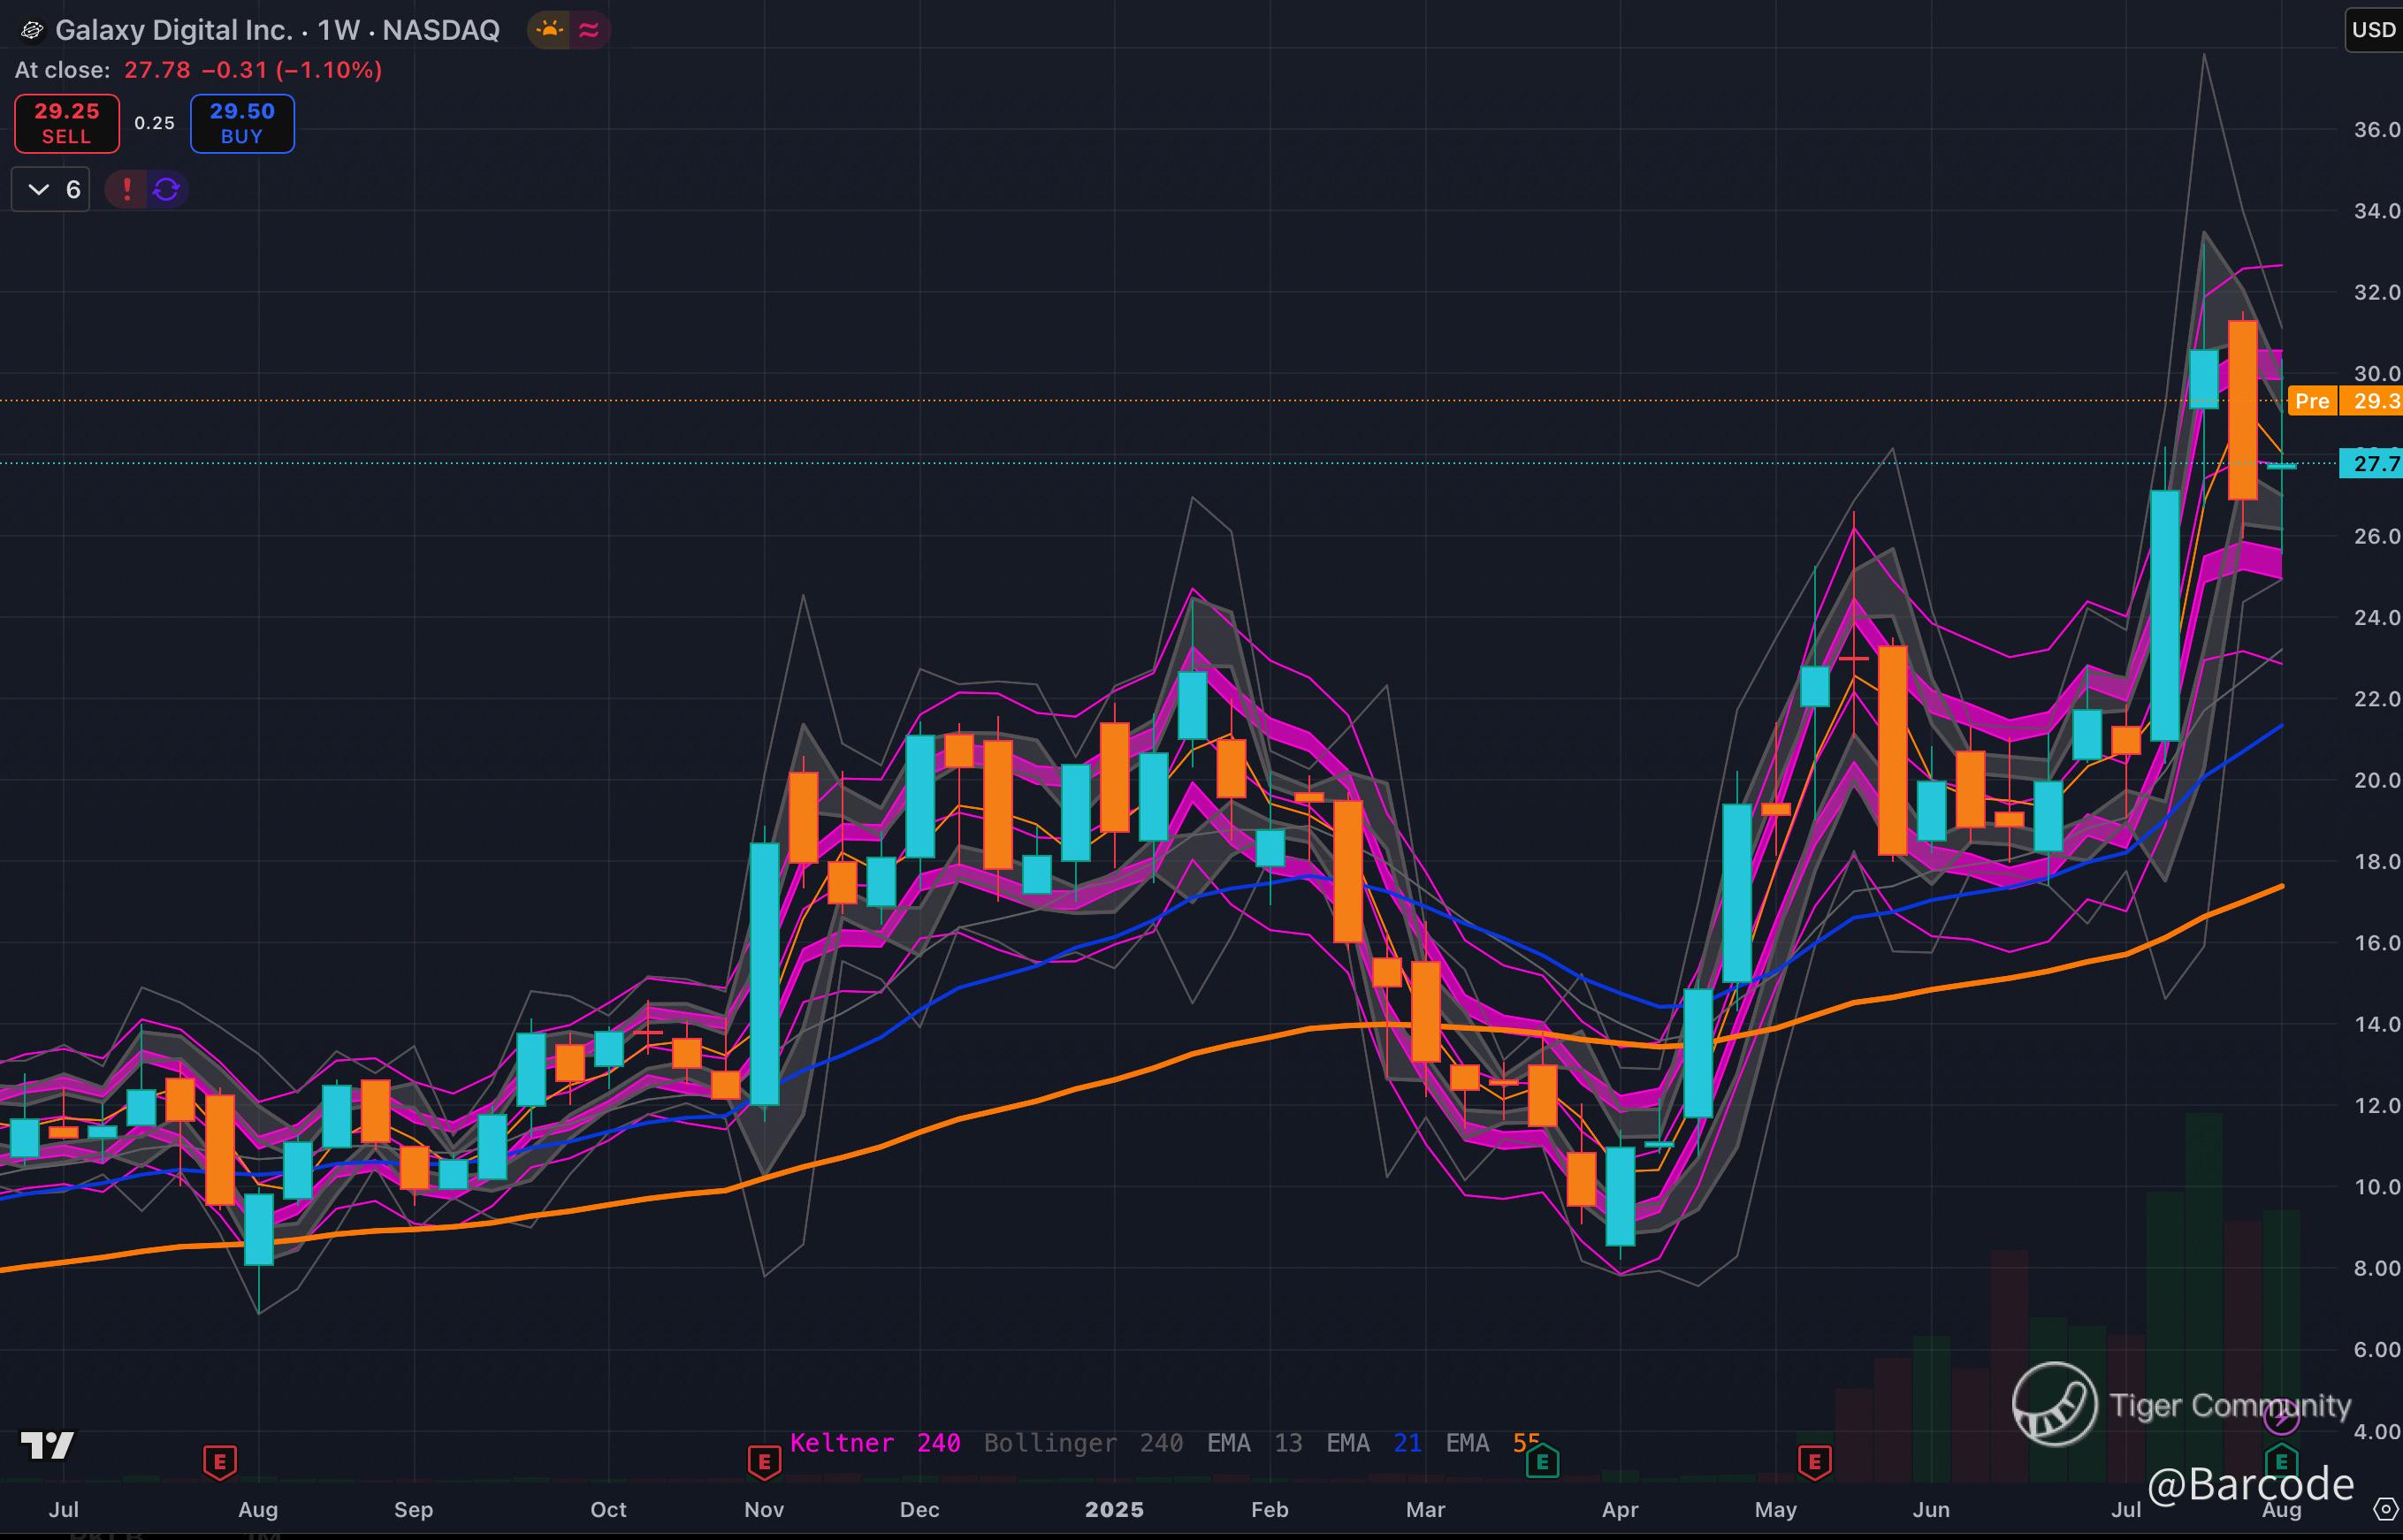
Task: Click the red exclamation warning icon
Action: point(127,189)
